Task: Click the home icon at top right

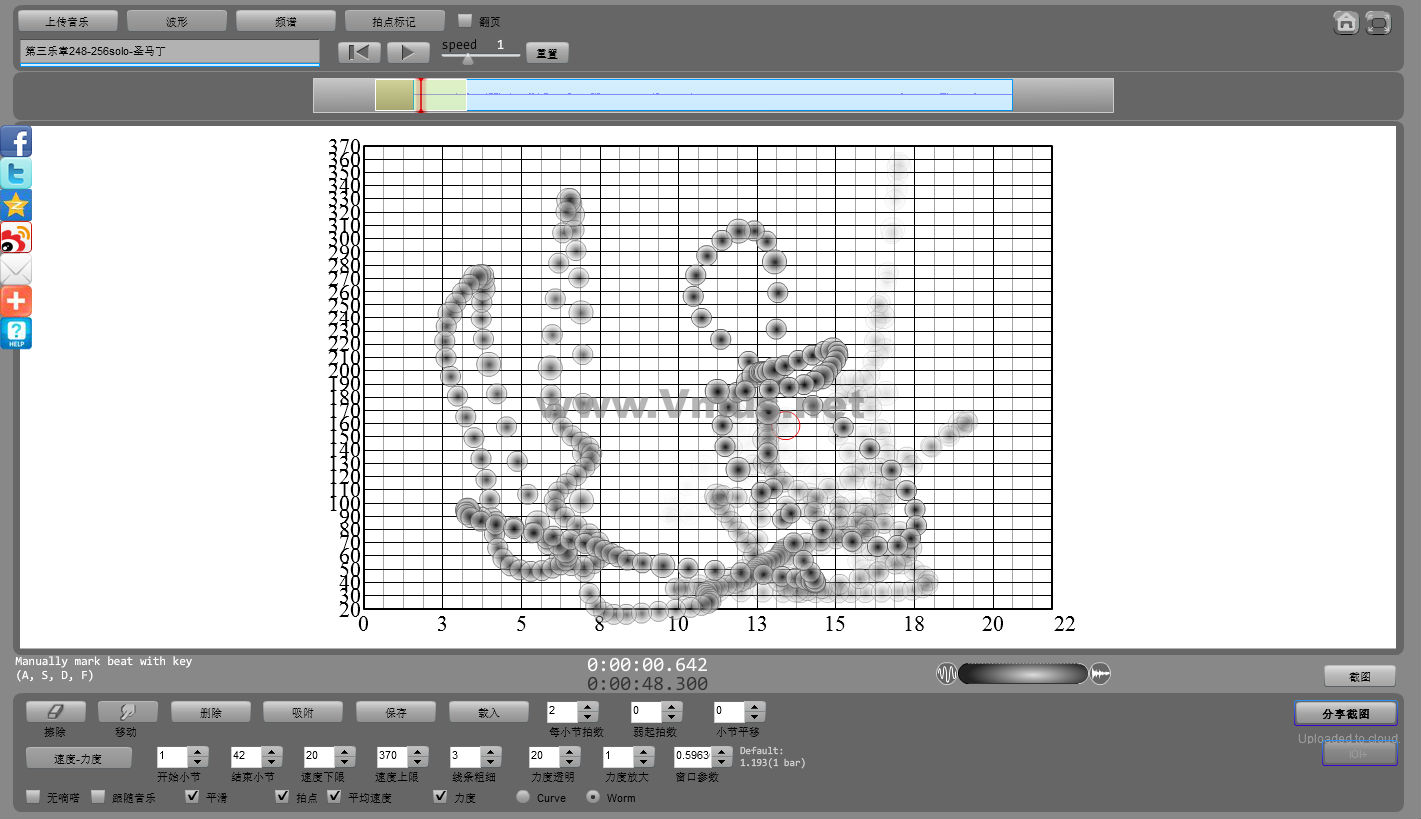Action: coord(1346,23)
